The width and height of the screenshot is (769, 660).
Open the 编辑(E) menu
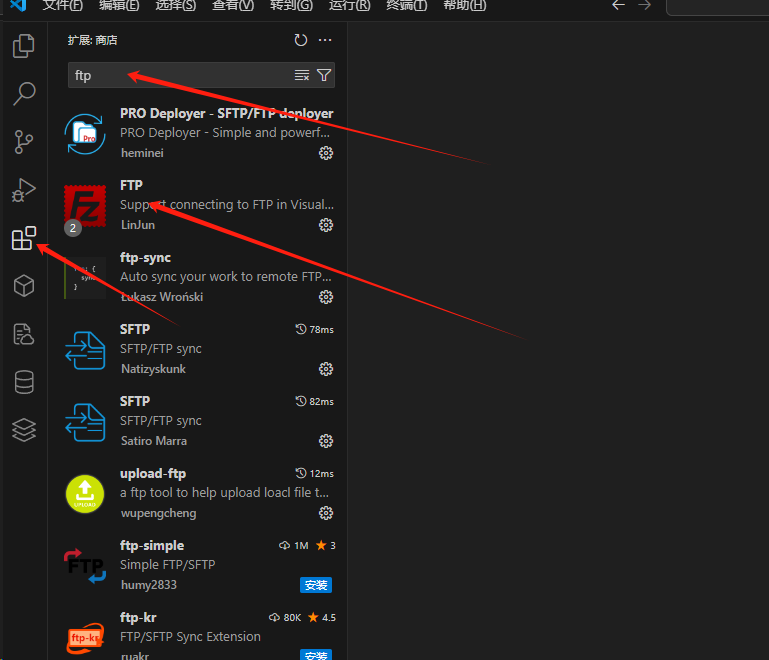click(x=119, y=6)
